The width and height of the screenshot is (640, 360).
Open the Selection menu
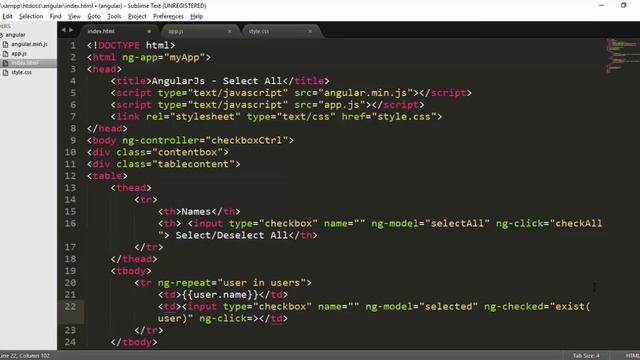pyautogui.click(x=31, y=16)
